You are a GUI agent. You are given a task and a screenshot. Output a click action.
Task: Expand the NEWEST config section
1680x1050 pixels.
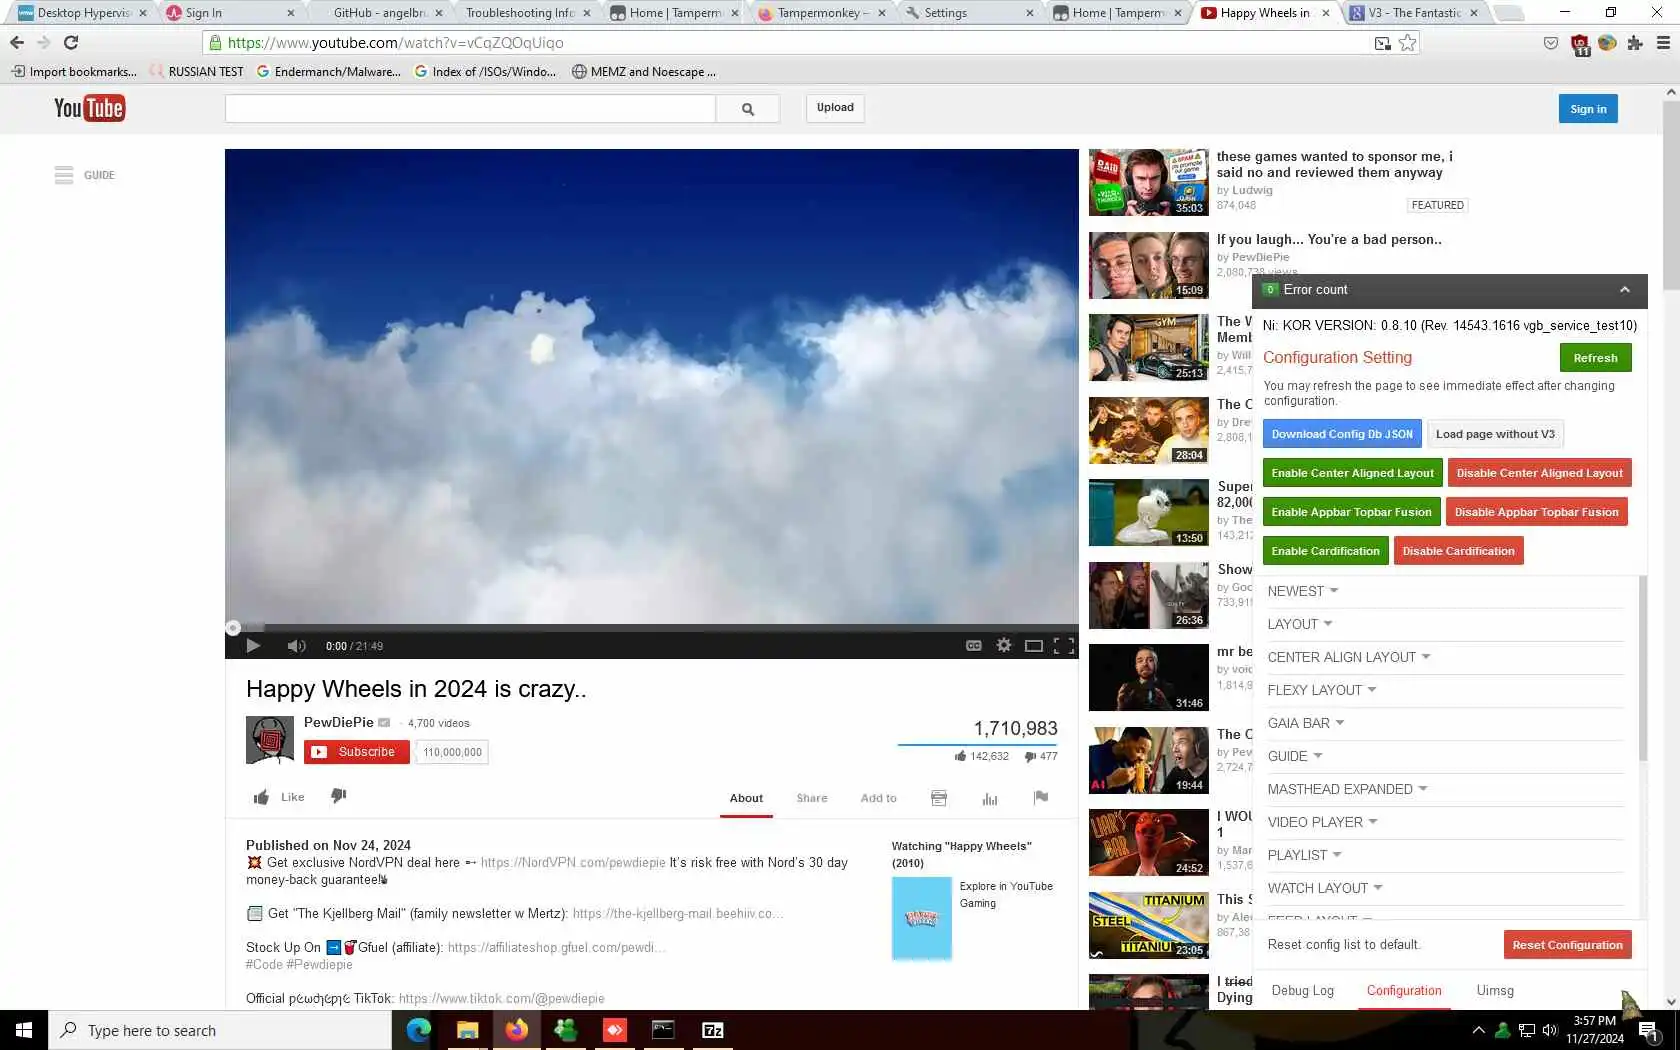click(1302, 591)
